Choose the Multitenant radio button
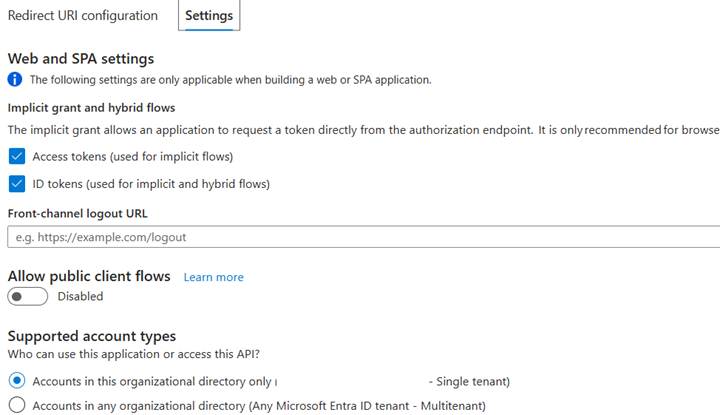 point(17,405)
